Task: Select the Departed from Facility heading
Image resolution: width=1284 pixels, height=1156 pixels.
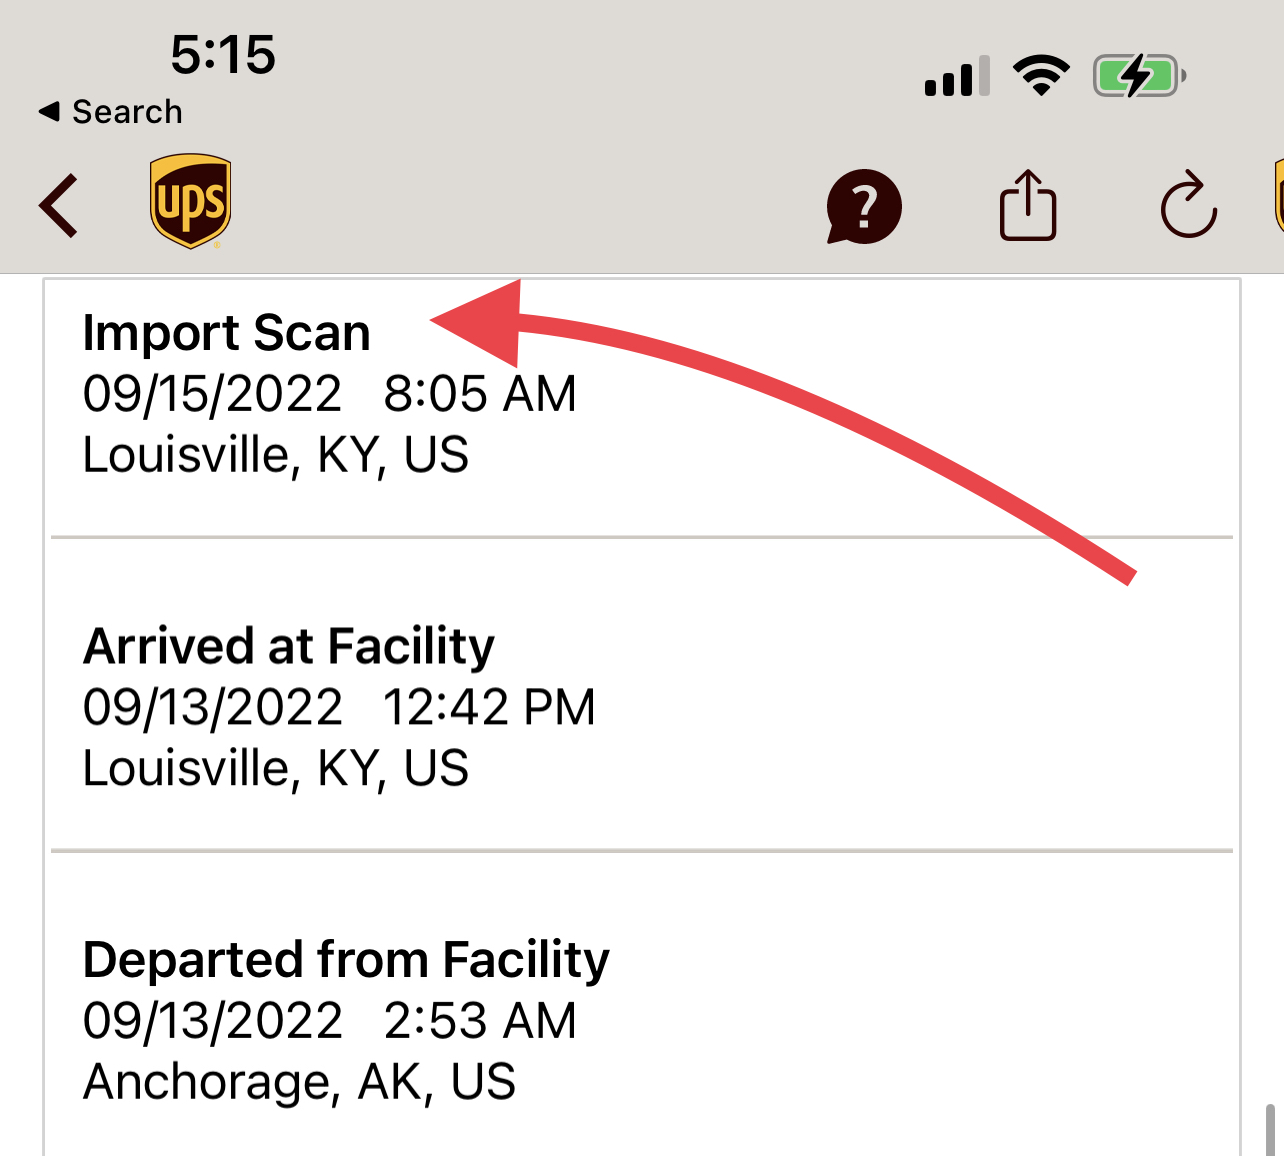Action: click(x=346, y=960)
